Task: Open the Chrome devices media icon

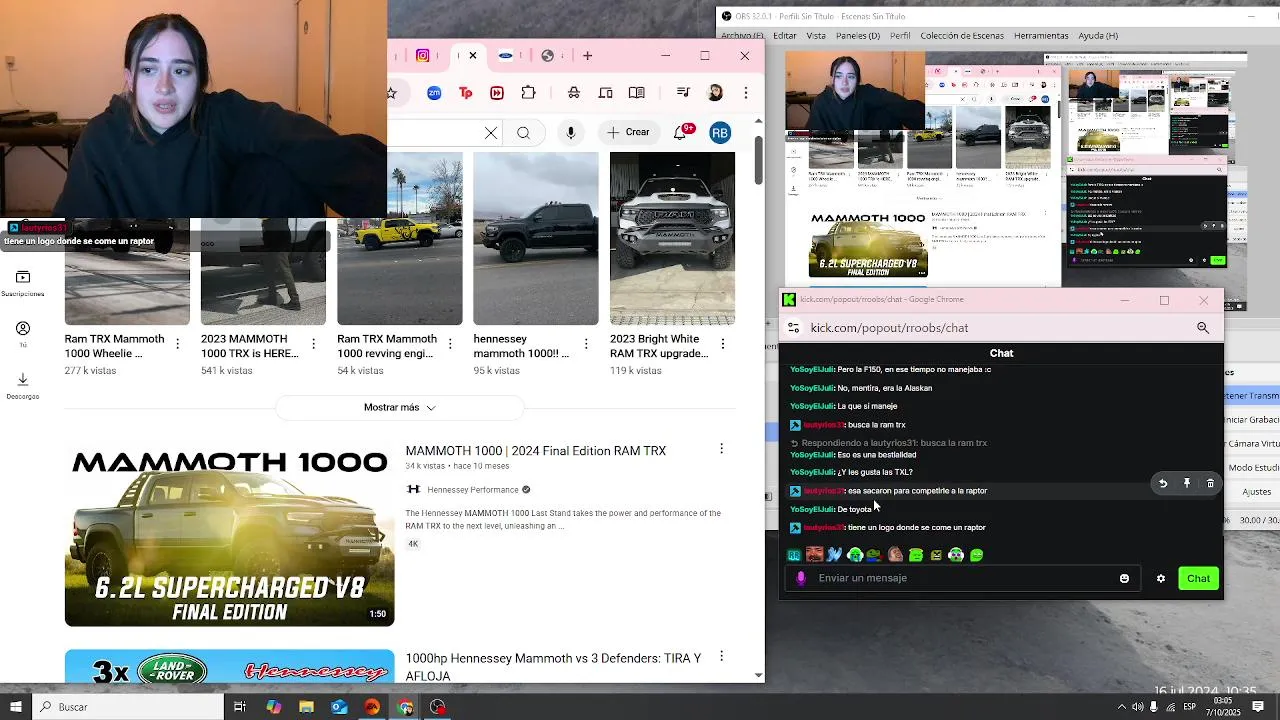Action: click(606, 93)
